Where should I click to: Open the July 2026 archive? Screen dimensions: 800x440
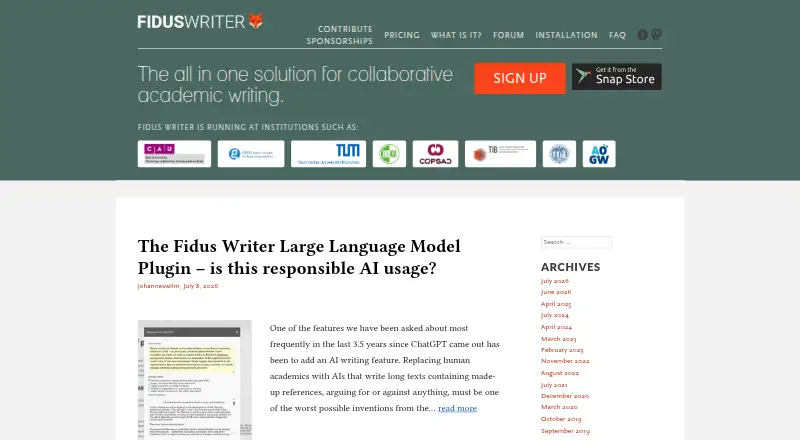point(555,281)
